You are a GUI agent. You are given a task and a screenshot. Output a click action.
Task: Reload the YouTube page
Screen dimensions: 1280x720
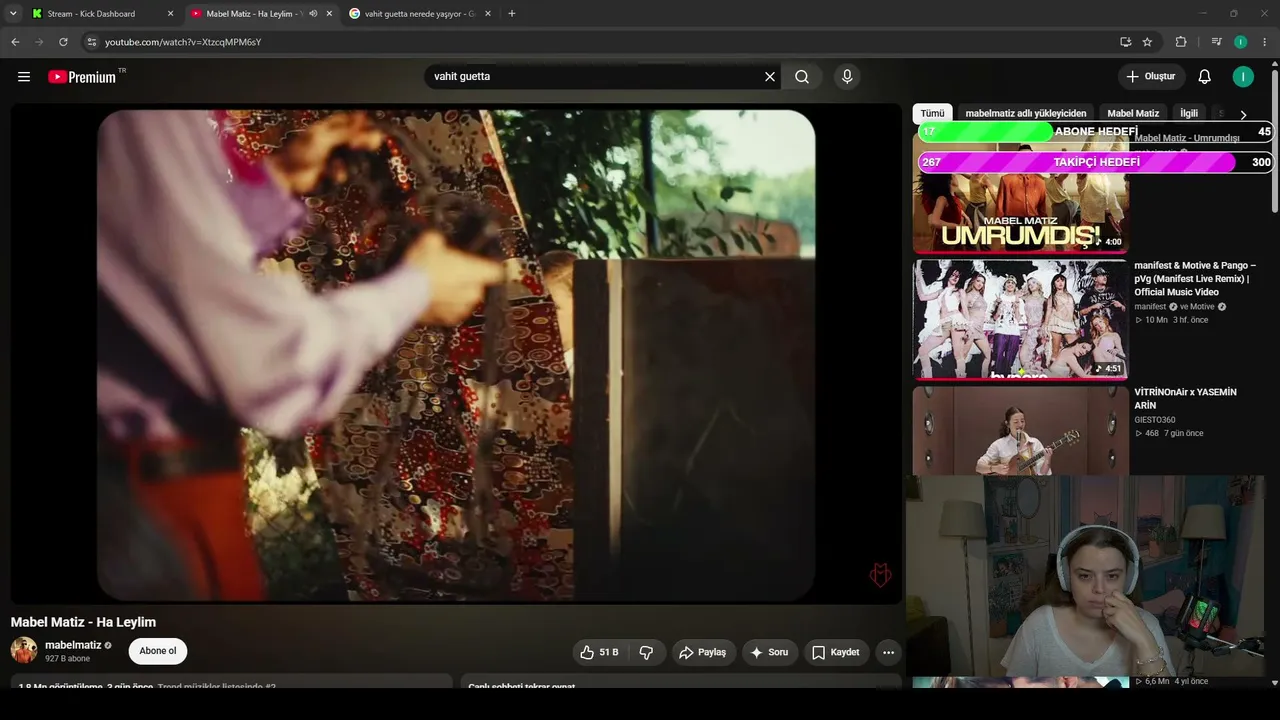pyautogui.click(x=63, y=42)
